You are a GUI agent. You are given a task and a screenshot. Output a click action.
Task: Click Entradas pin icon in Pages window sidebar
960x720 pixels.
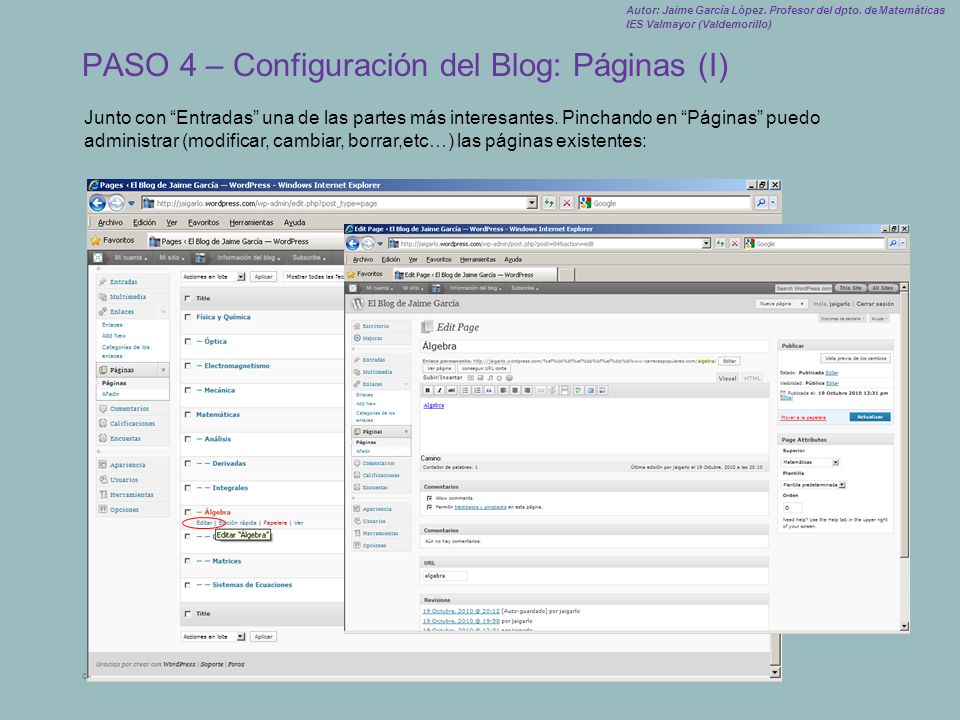pyautogui.click(x=103, y=282)
